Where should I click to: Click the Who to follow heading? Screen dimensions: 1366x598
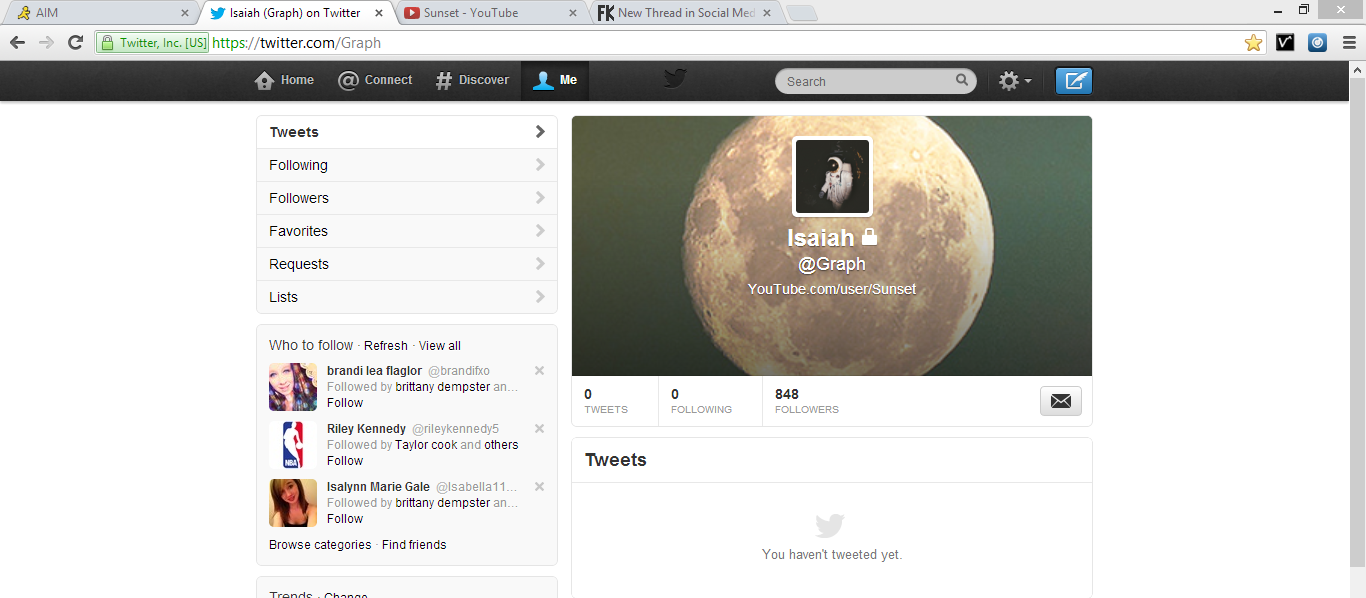[x=311, y=345]
